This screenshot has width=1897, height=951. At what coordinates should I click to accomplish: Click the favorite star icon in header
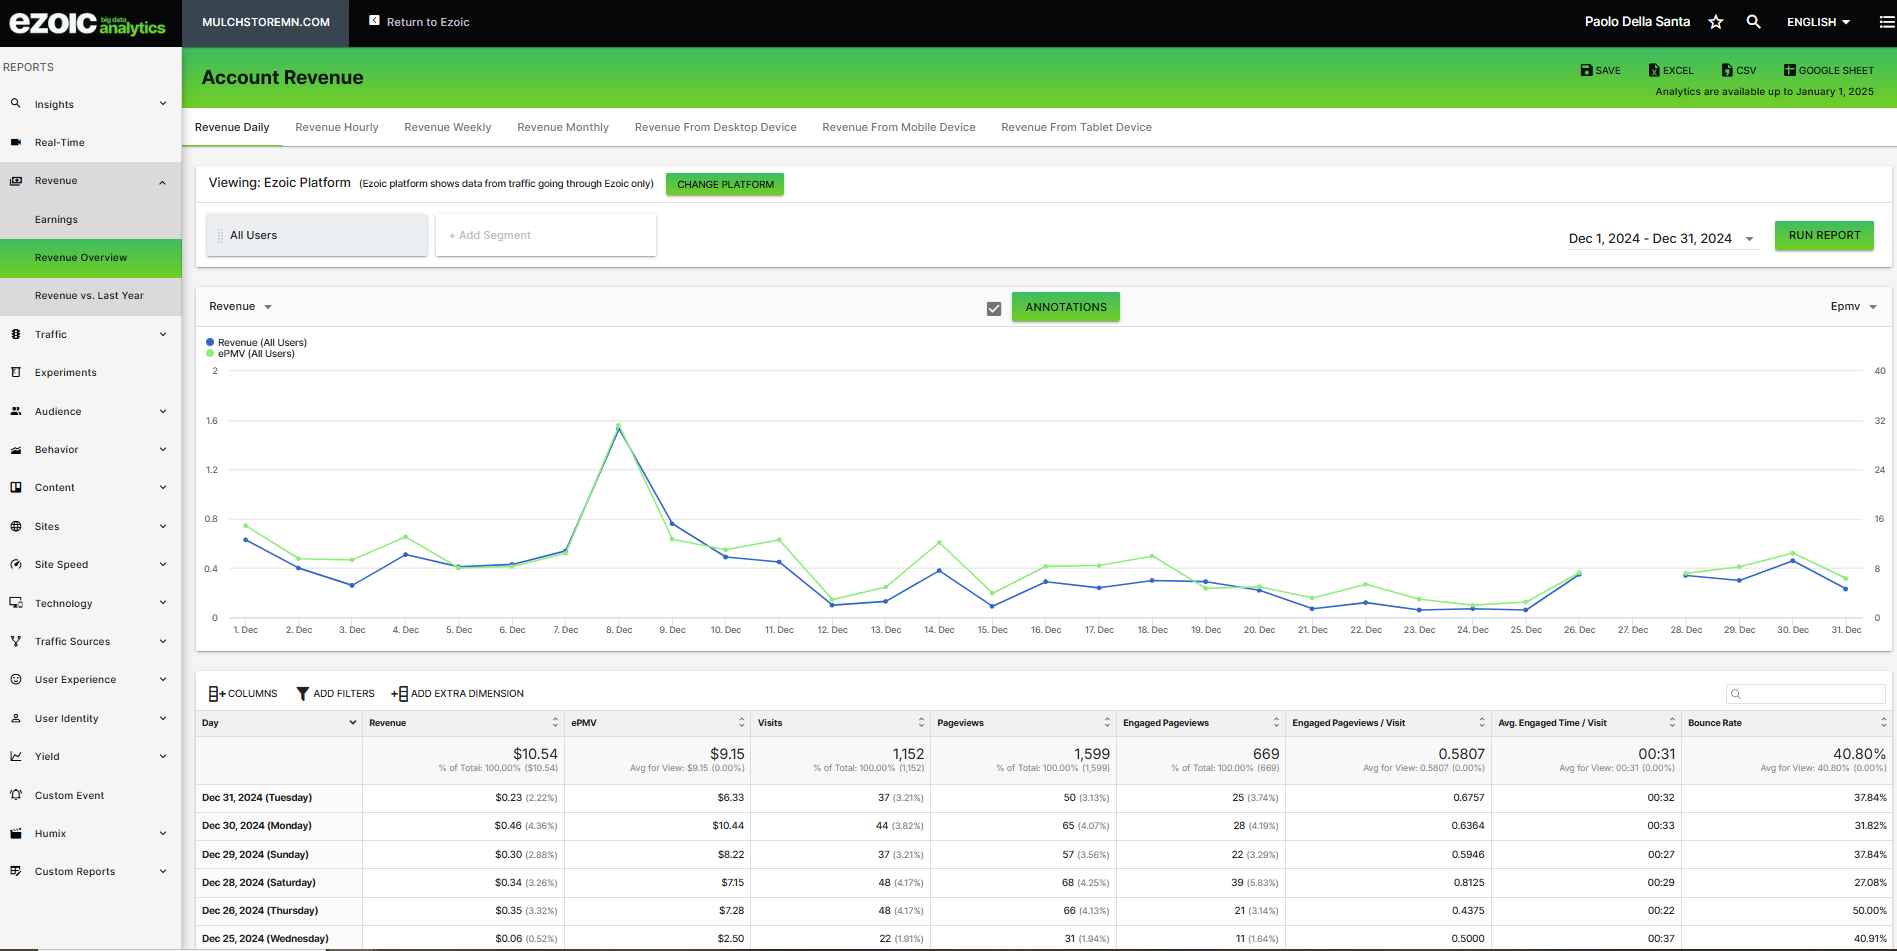[1716, 22]
